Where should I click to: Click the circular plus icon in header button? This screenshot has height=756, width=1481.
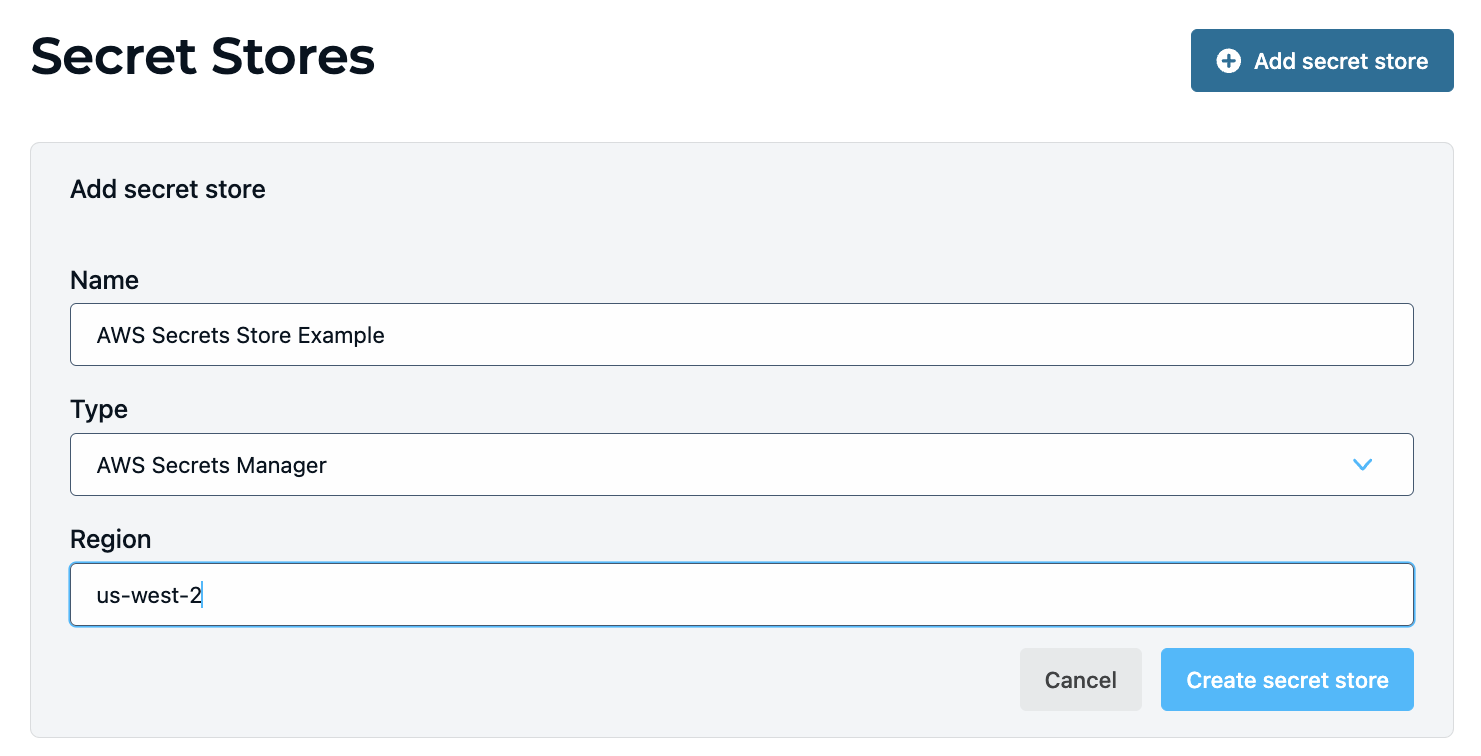pos(1228,61)
